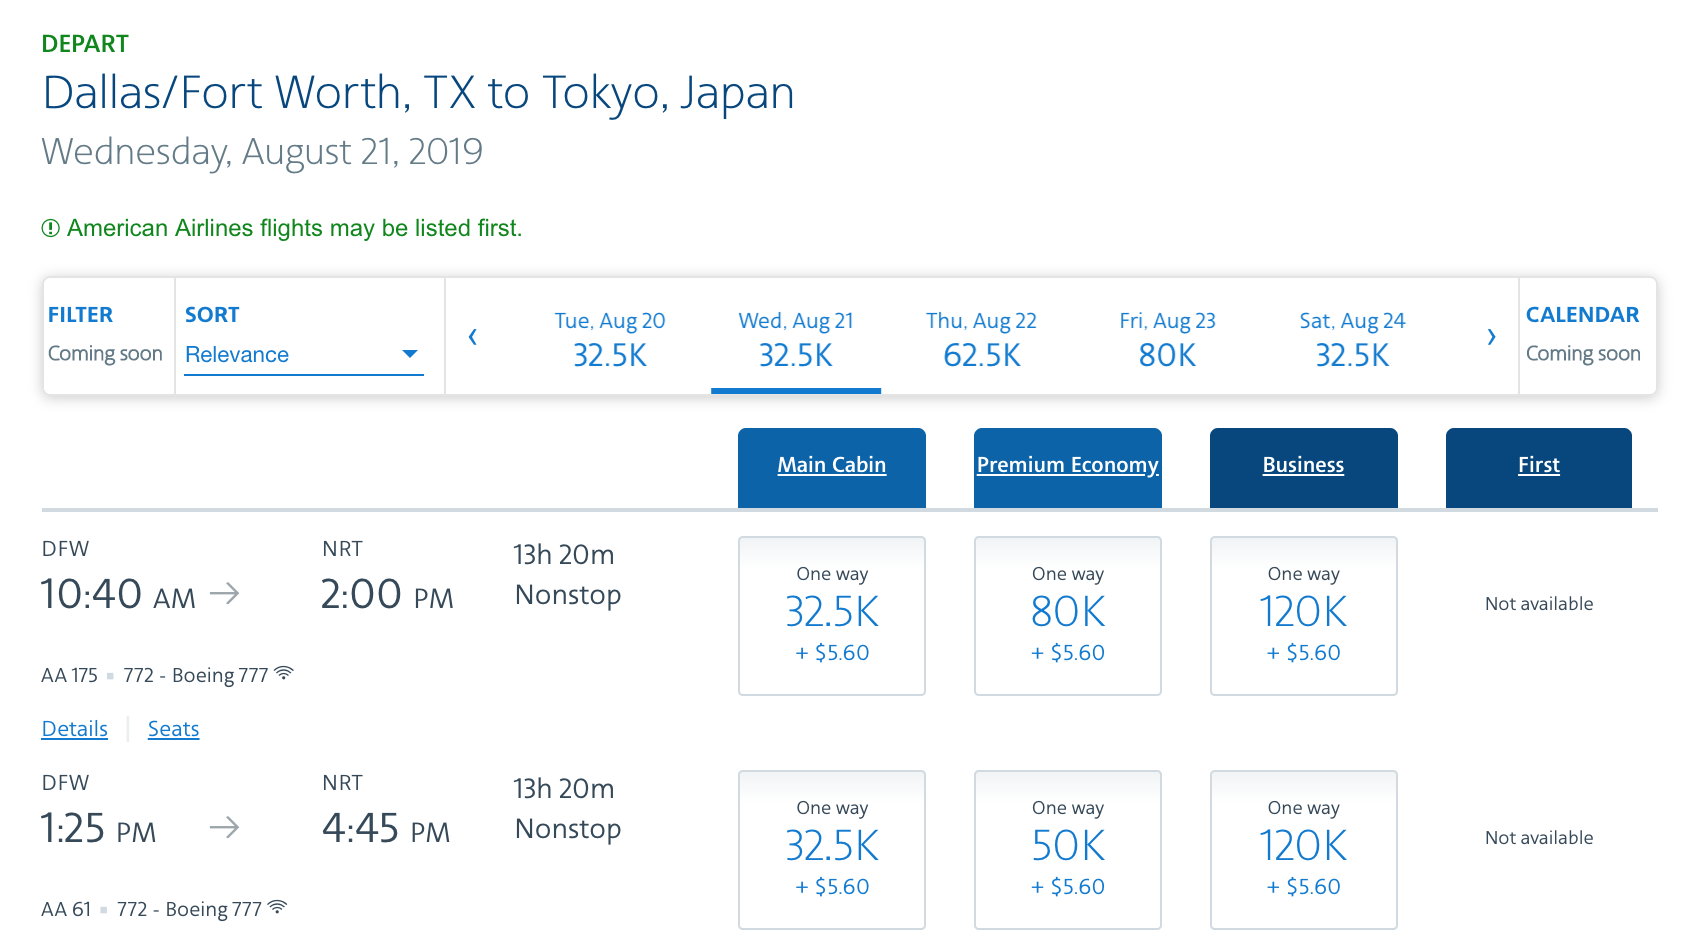Click the info icon beside American Airlines notice
This screenshot has height=940, width=1702.
coord(50,229)
